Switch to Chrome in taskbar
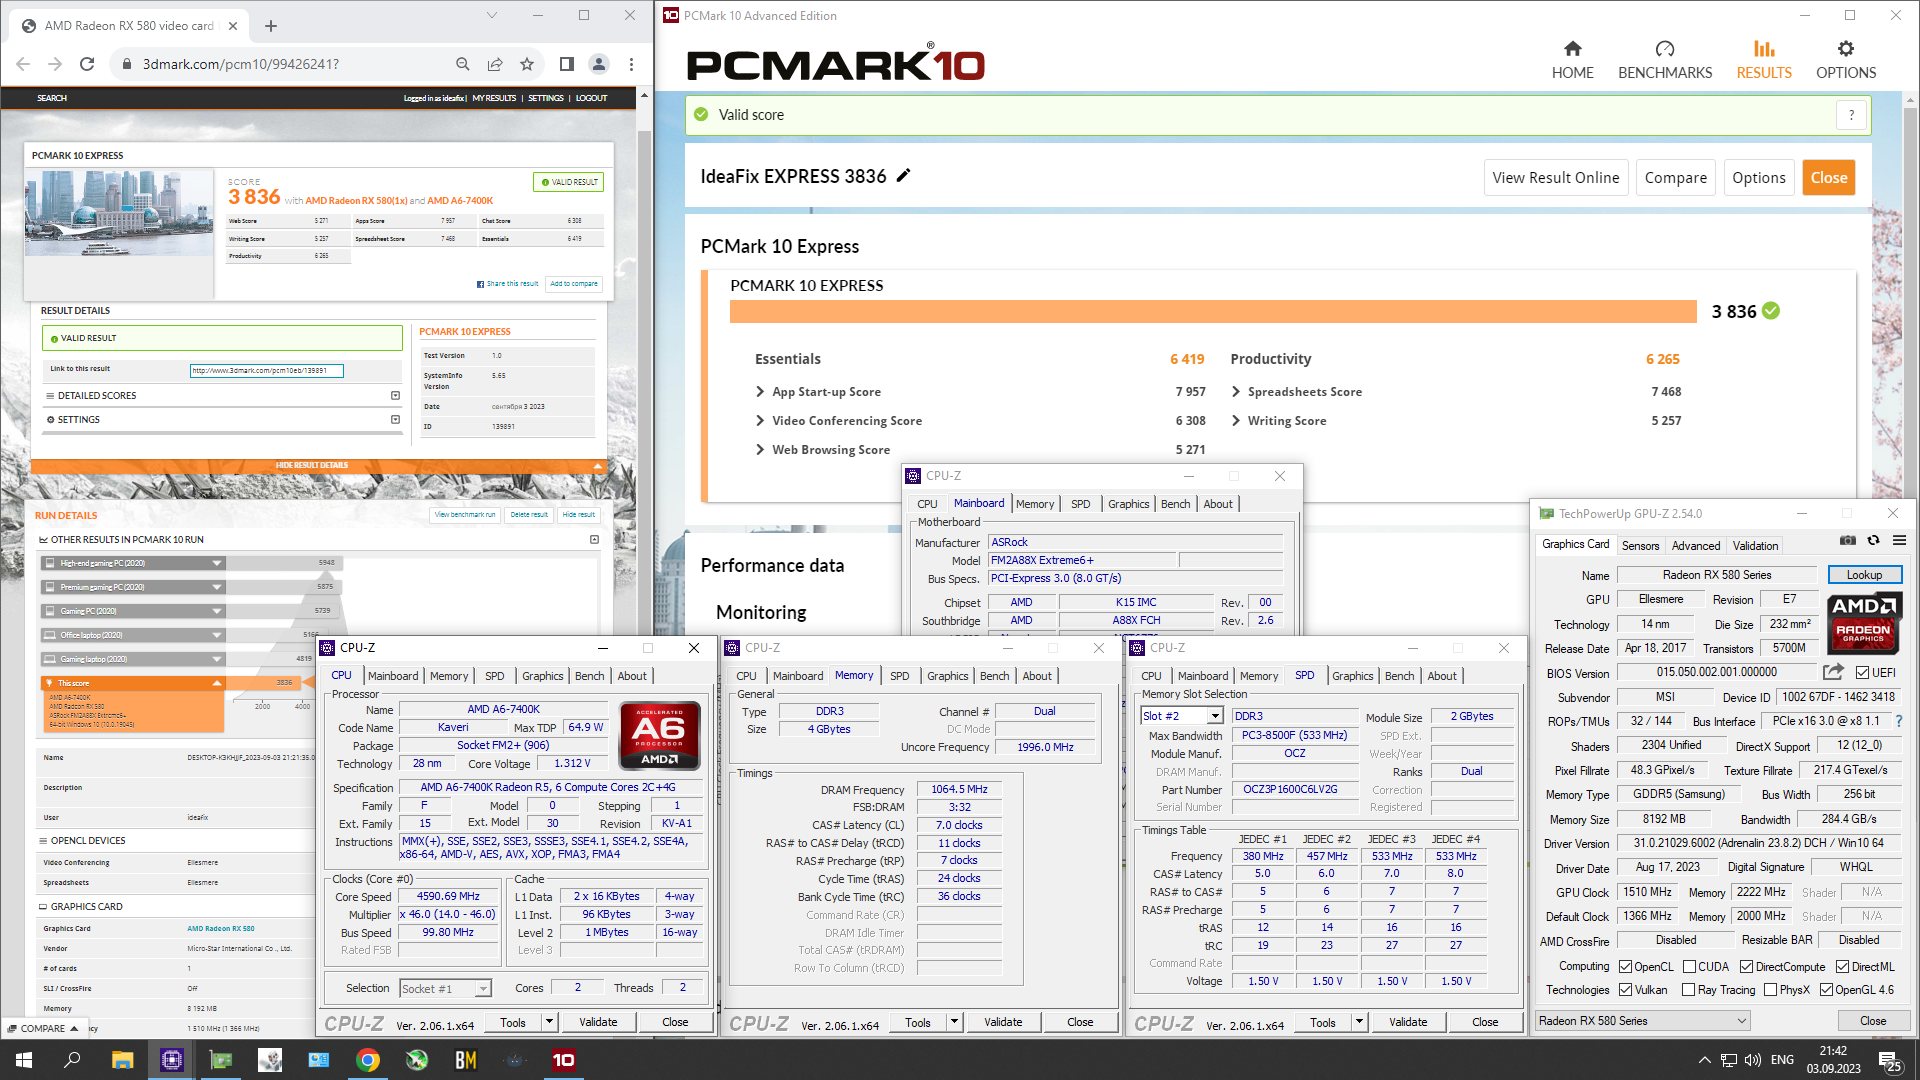 click(x=368, y=1060)
